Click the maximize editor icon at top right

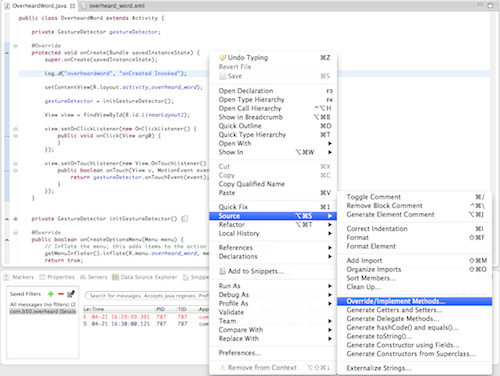coord(490,5)
